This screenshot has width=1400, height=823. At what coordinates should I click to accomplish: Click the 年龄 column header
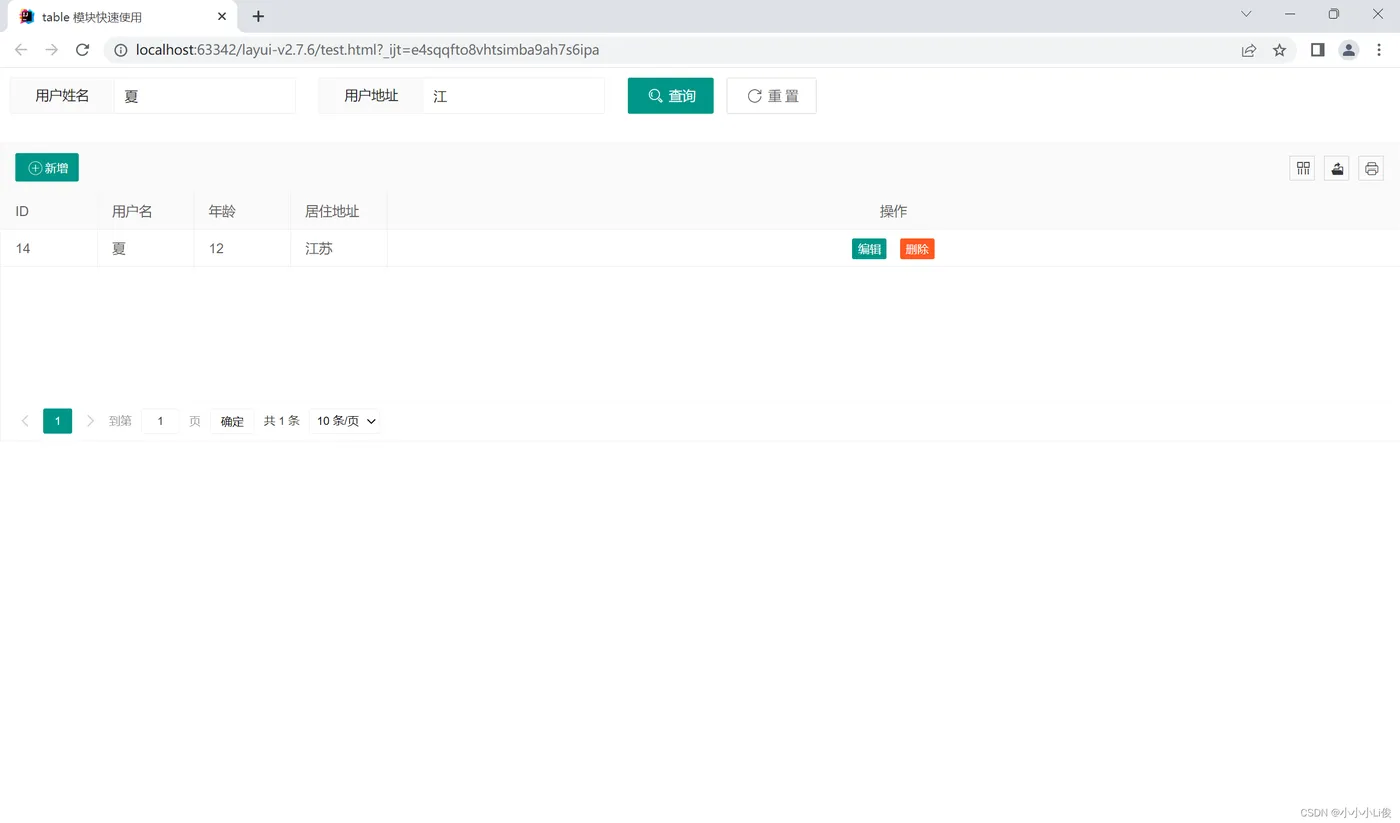[242, 211]
